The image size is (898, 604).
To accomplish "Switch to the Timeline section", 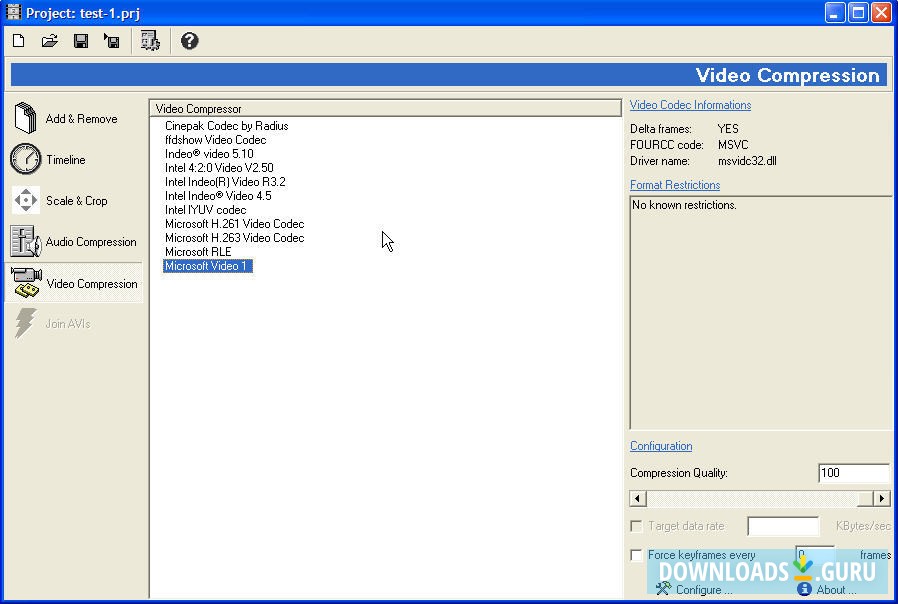I will click(x=65, y=160).
